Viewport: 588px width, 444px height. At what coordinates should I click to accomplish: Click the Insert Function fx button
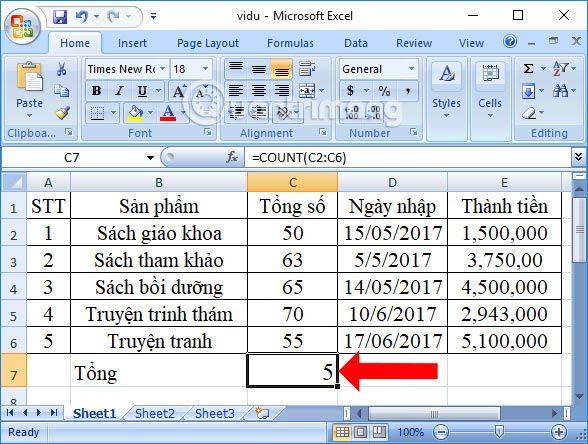pos(232,157)
